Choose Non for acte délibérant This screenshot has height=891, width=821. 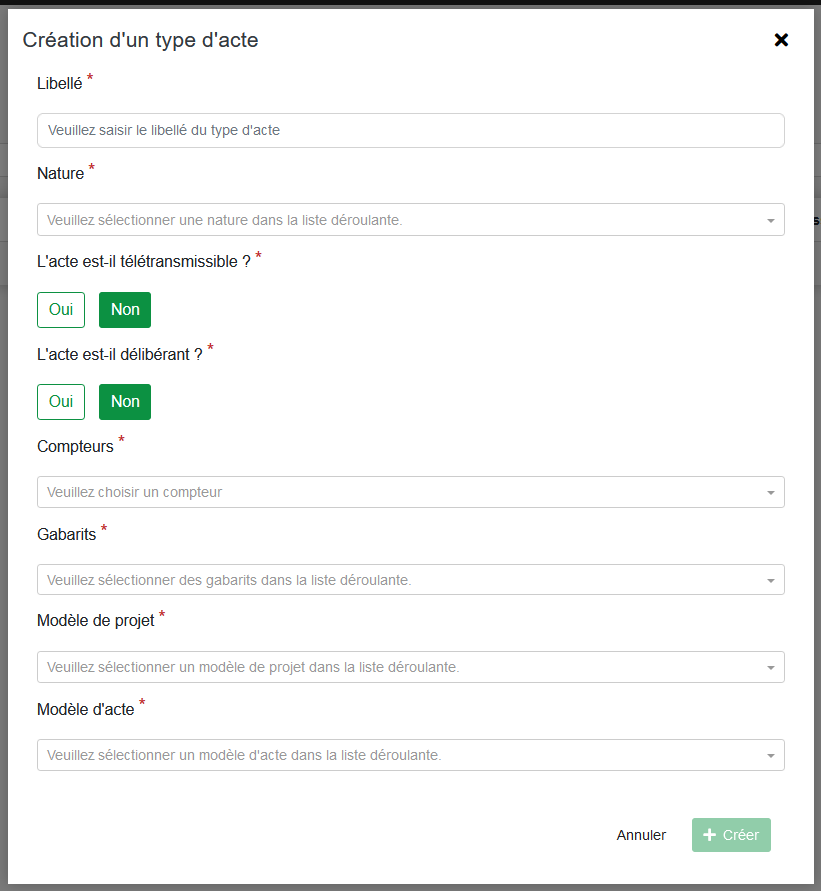coord(125,402)
